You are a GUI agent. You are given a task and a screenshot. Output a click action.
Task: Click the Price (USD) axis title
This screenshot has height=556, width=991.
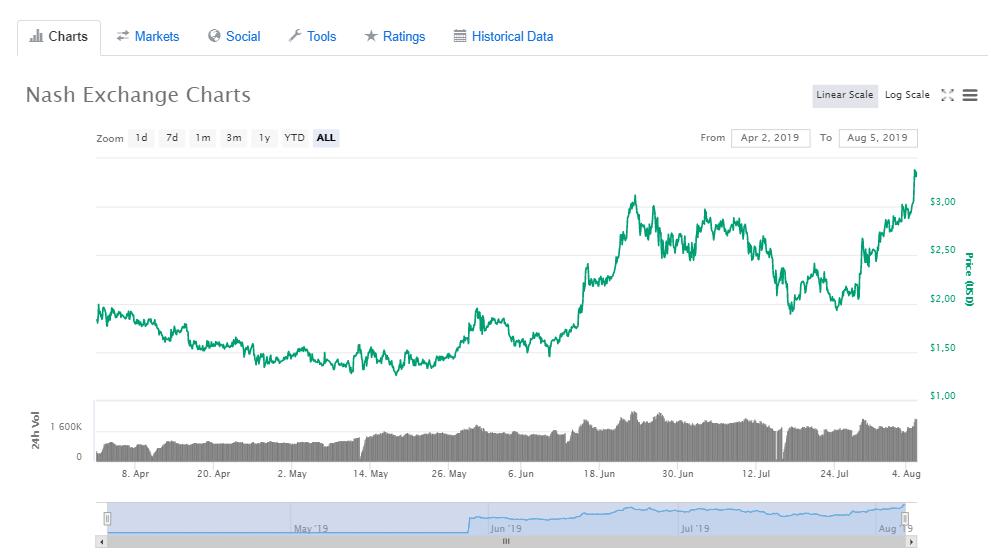point(970,279)
